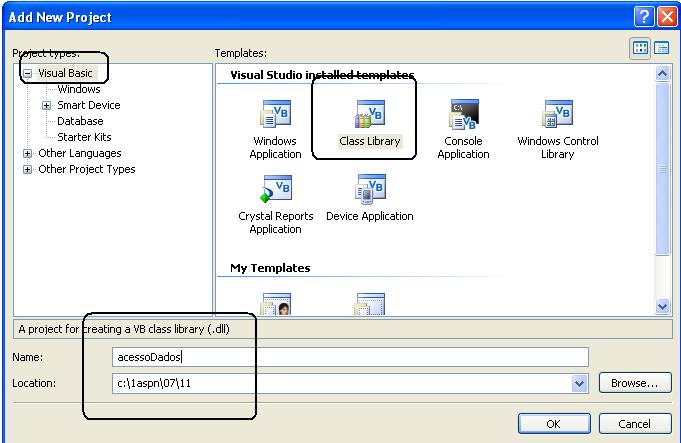Select the Device Application template icon
The image size is (681, 443).
(x=370, y=188)
